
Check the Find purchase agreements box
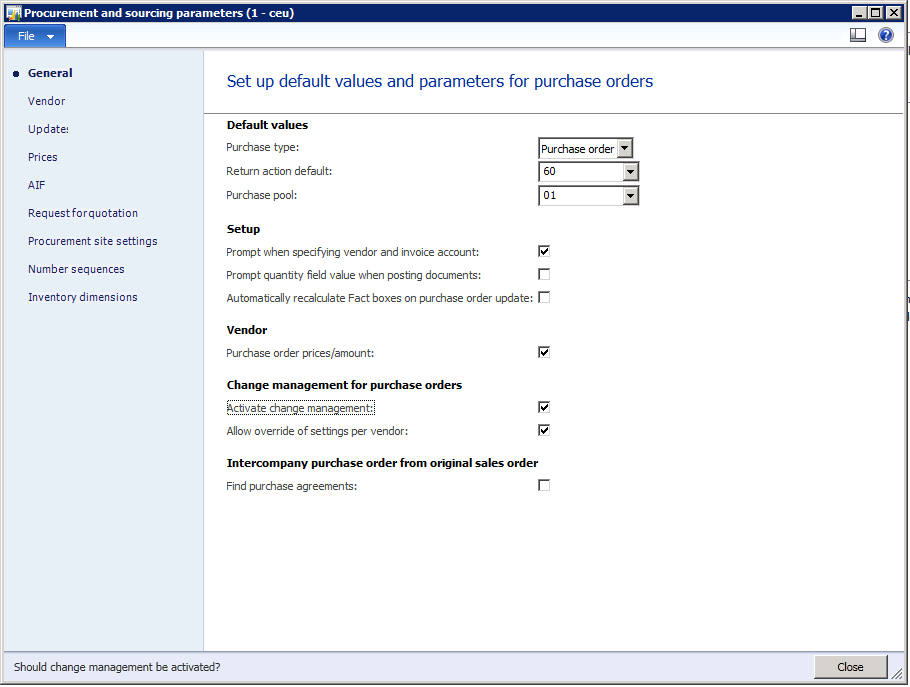pos(544,486)
